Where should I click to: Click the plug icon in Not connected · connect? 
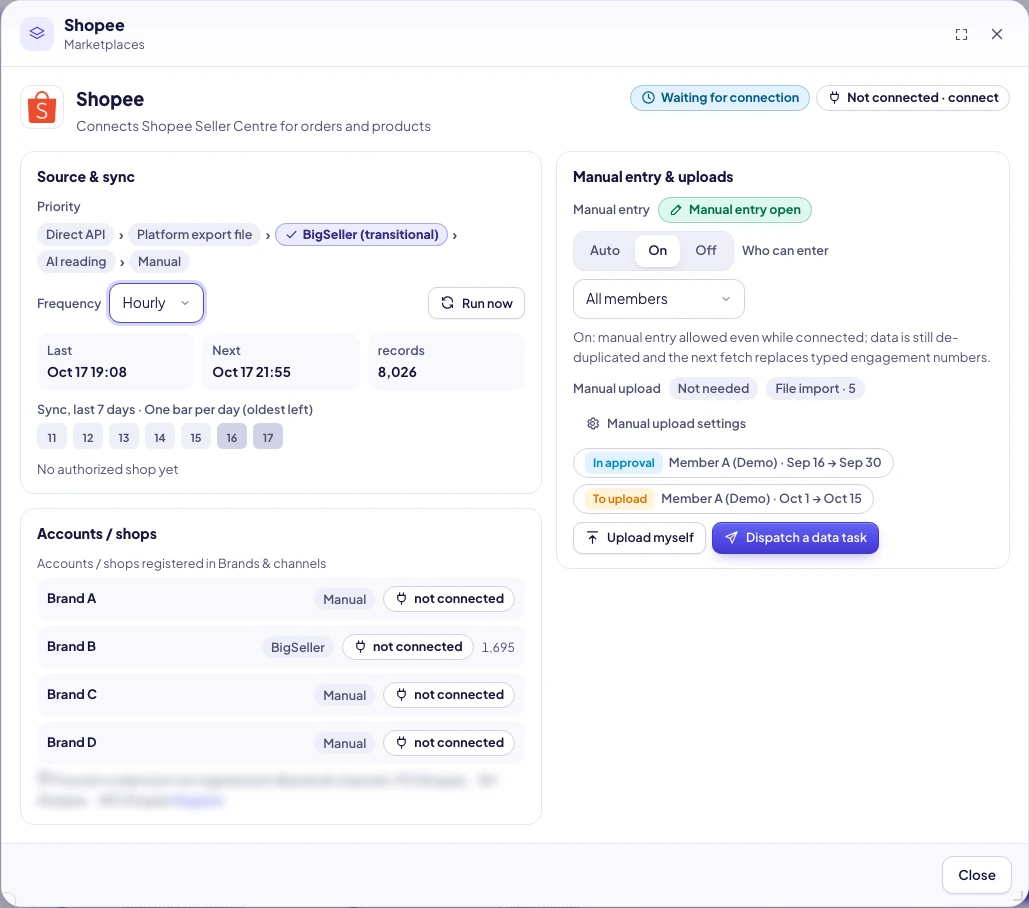pos(834,98)
